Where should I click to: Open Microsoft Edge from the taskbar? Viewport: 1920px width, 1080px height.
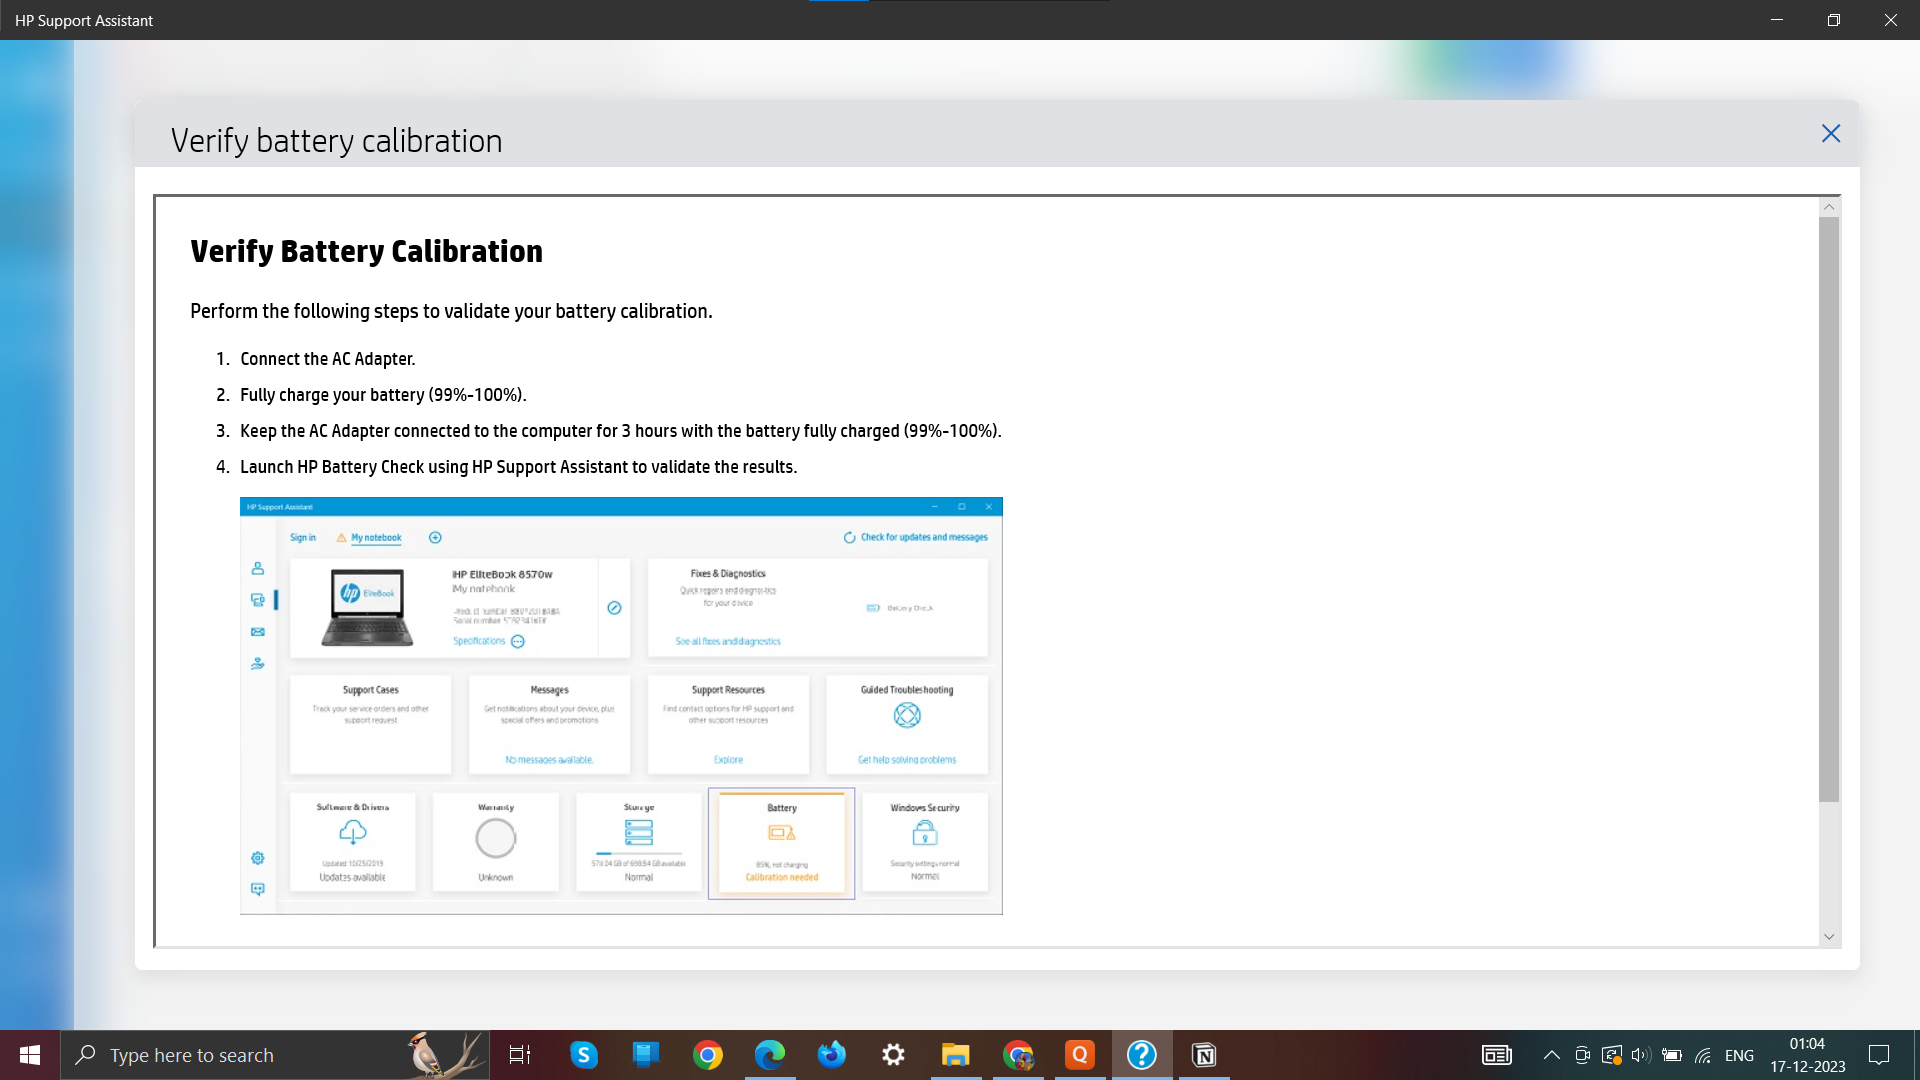coord(770,1055)
